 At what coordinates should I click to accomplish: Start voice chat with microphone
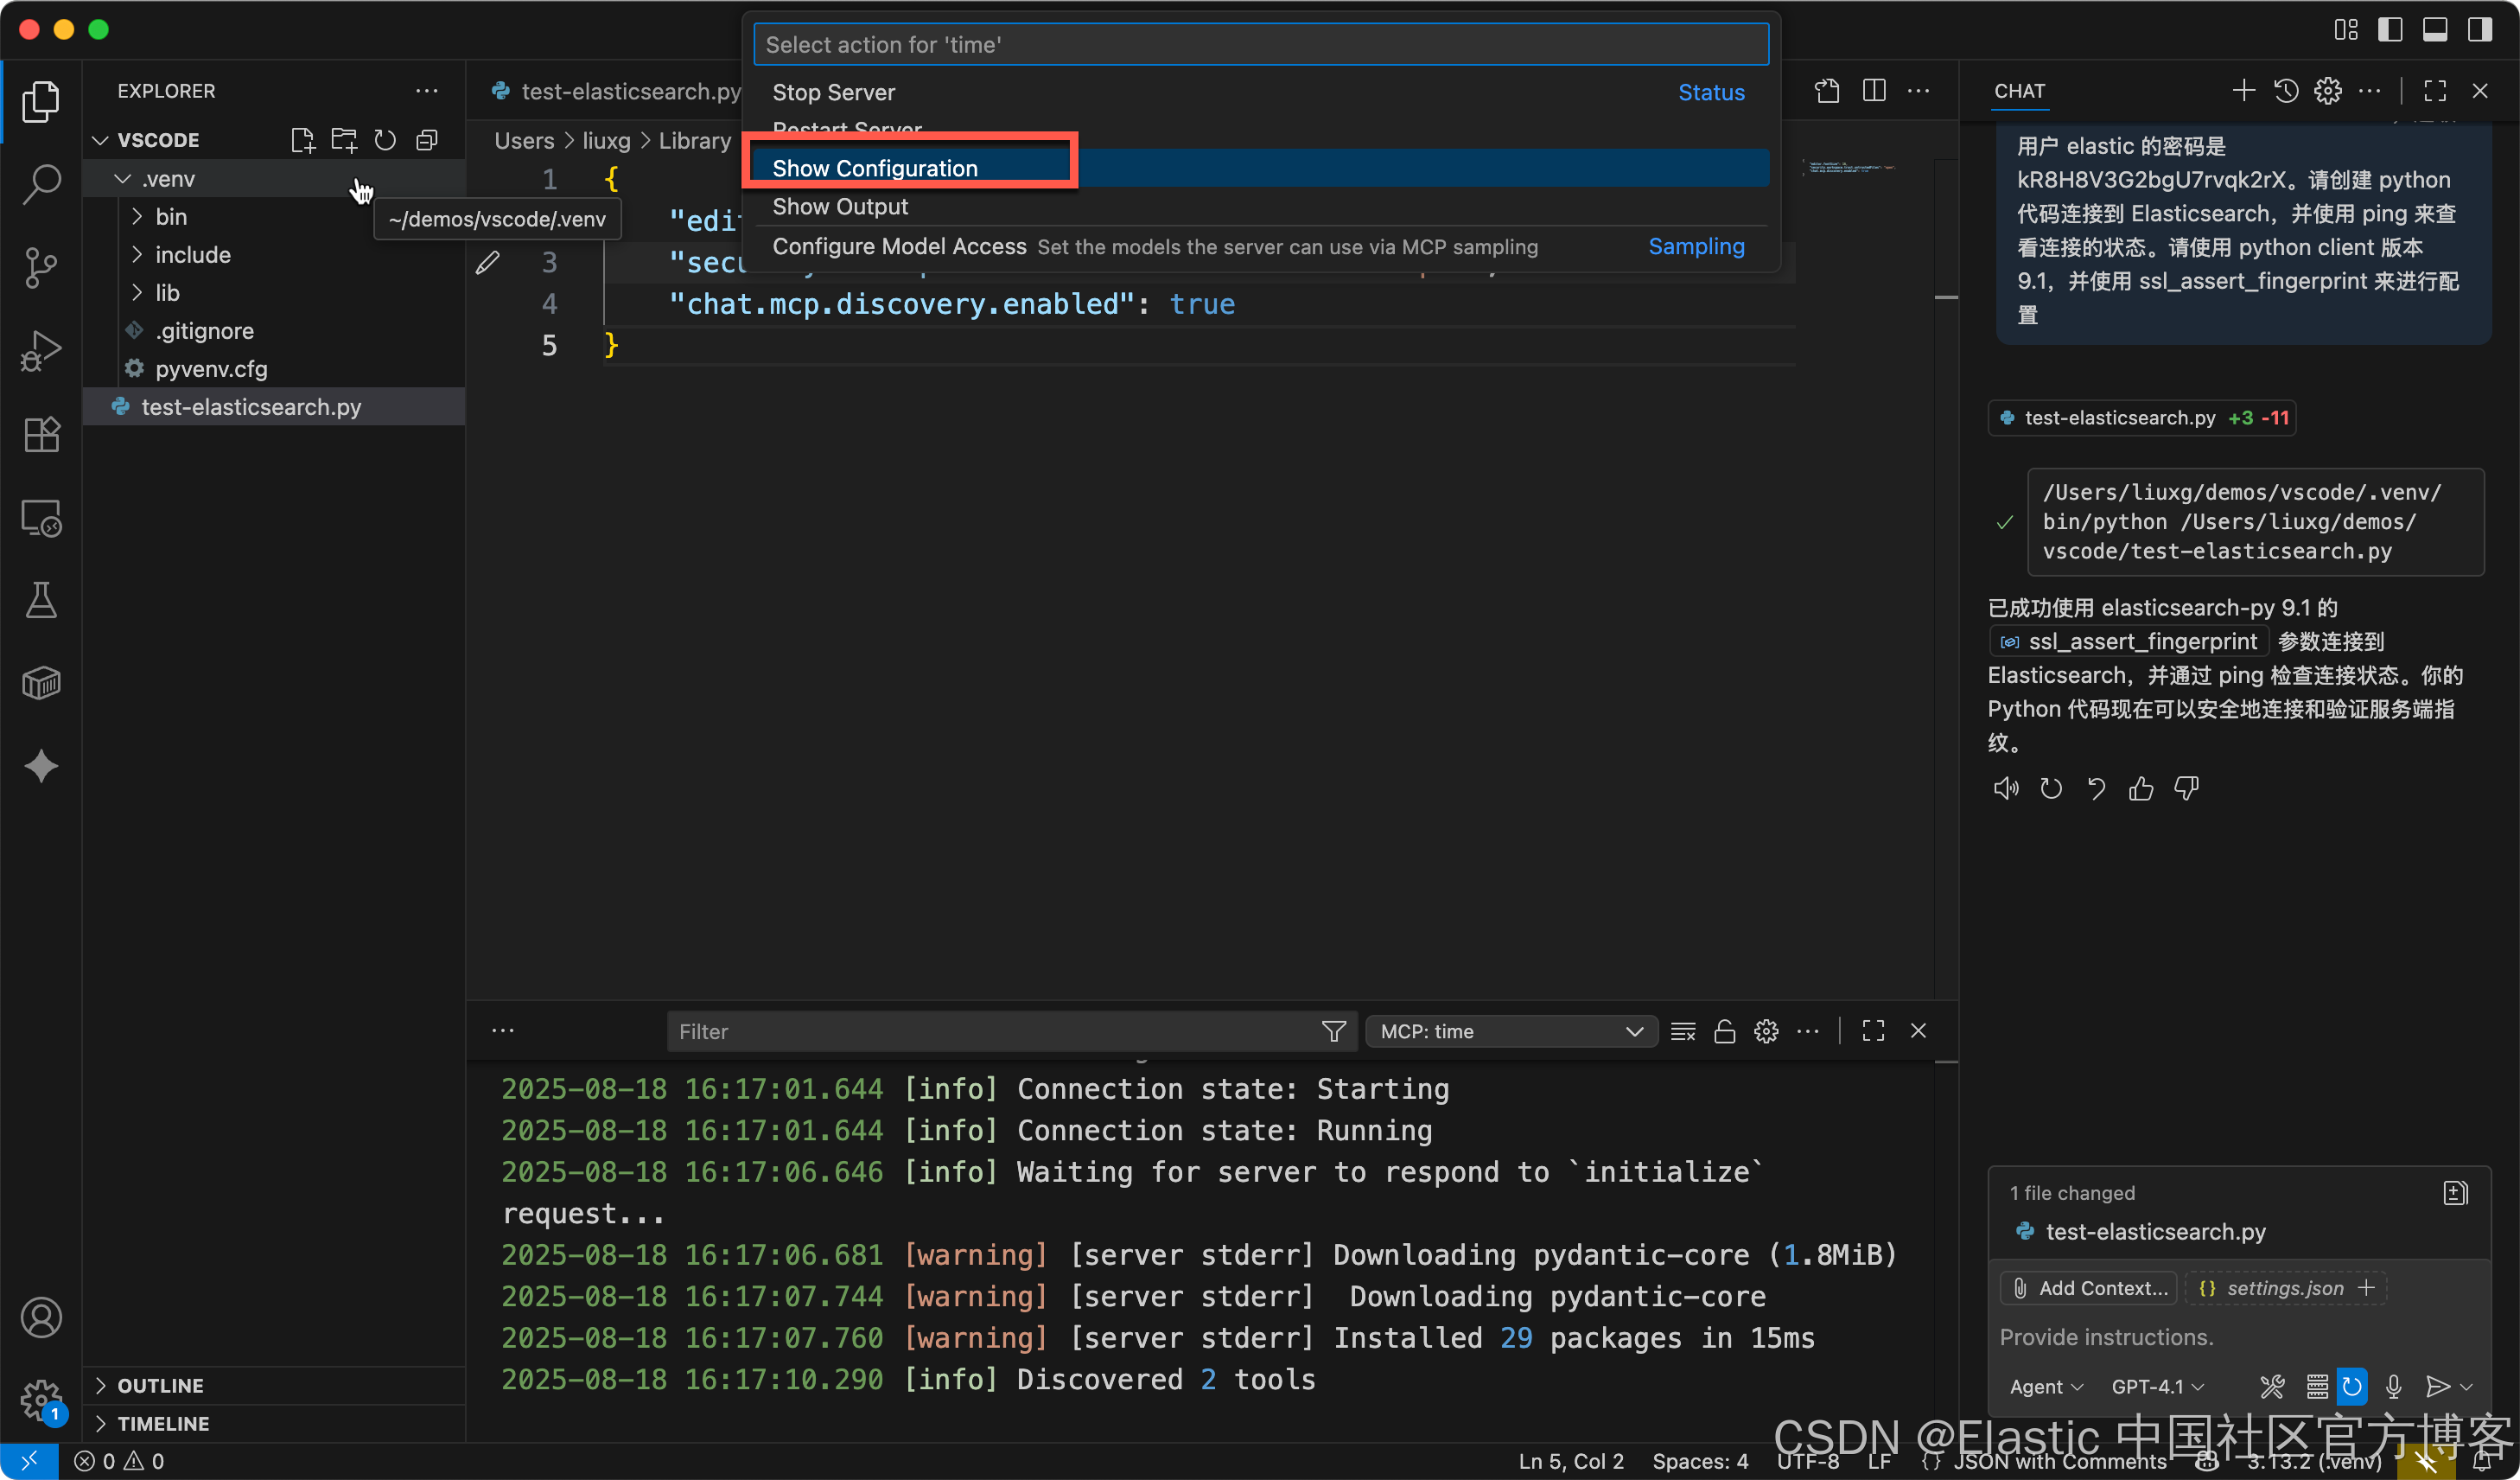pyautogui.click(x=2393, y=1386)
